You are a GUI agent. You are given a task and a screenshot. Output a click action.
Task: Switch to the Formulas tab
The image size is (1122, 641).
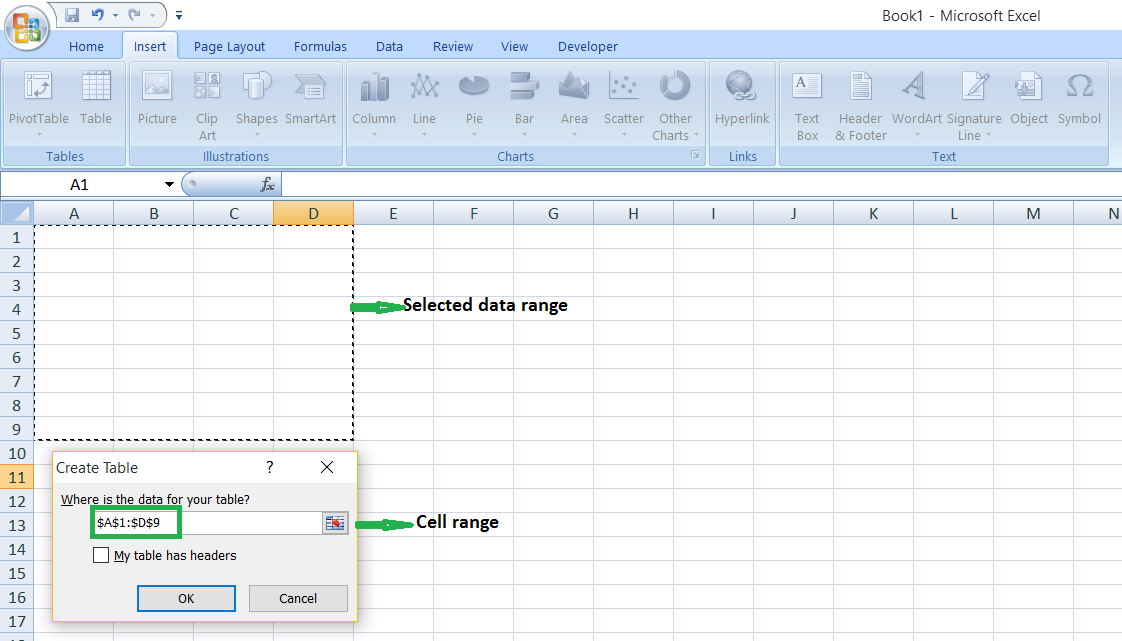click(x=320, y=46)
